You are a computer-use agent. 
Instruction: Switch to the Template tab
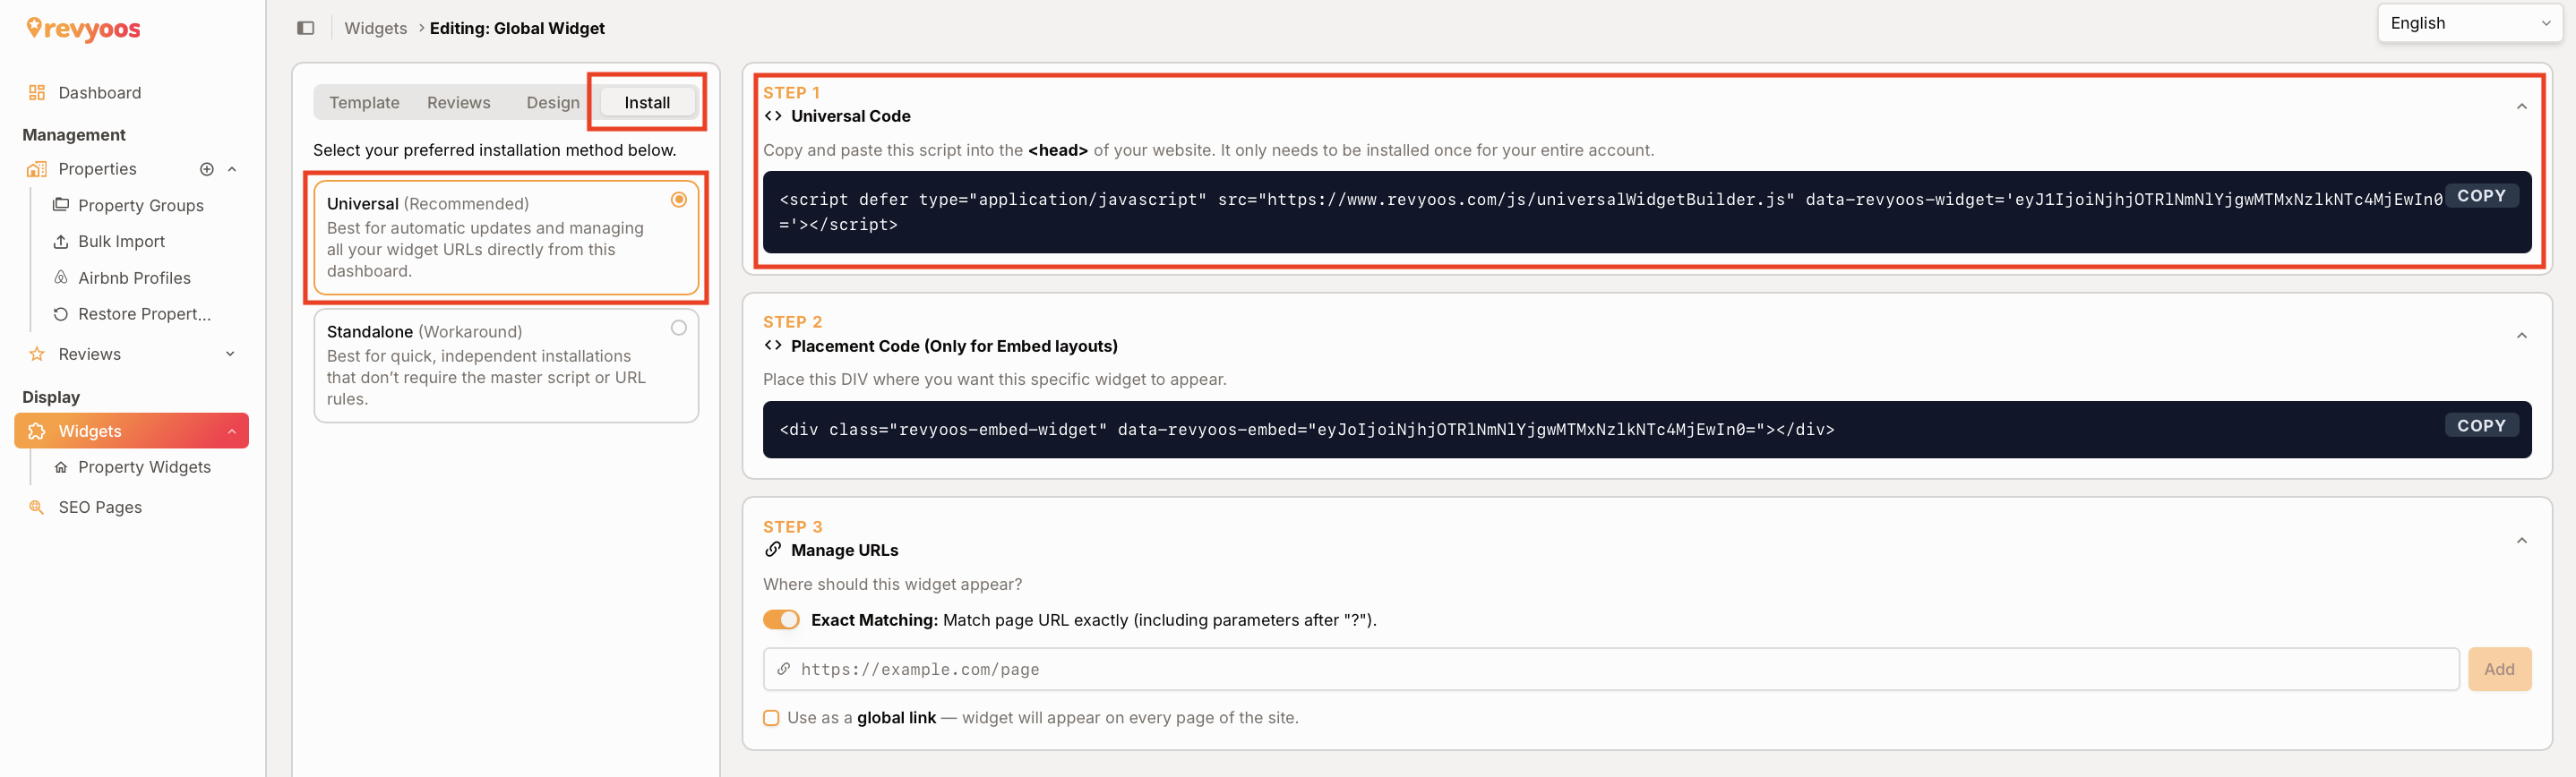(x=364, y=103)
